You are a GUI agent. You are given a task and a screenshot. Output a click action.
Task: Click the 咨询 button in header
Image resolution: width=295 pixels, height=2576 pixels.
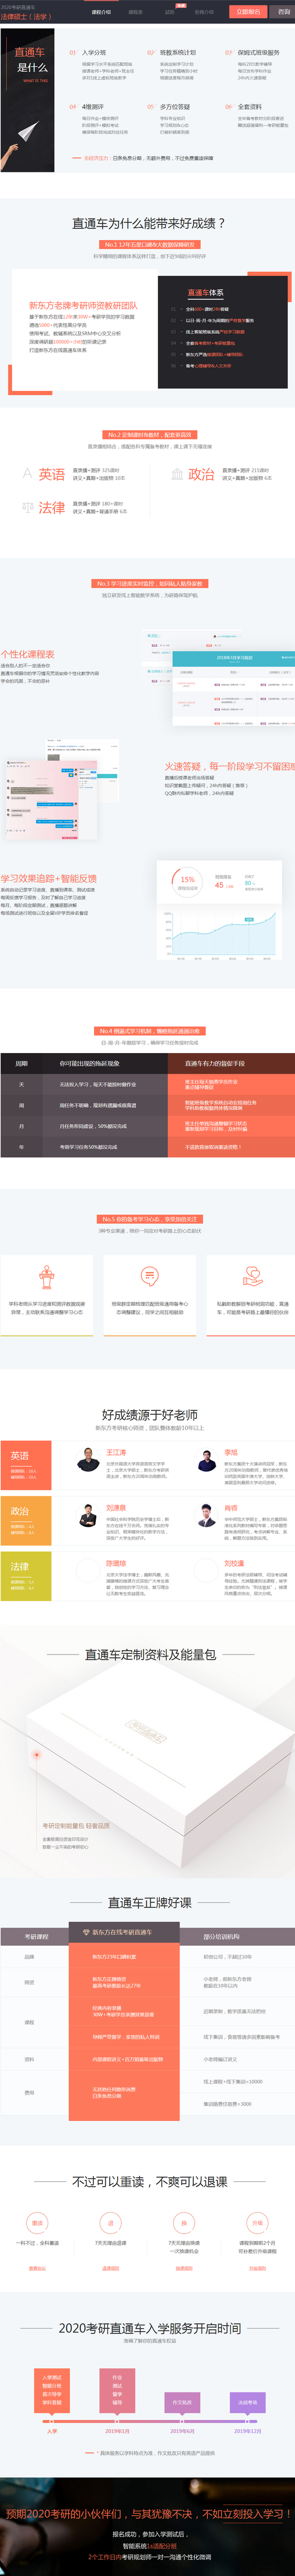point(284,12)
